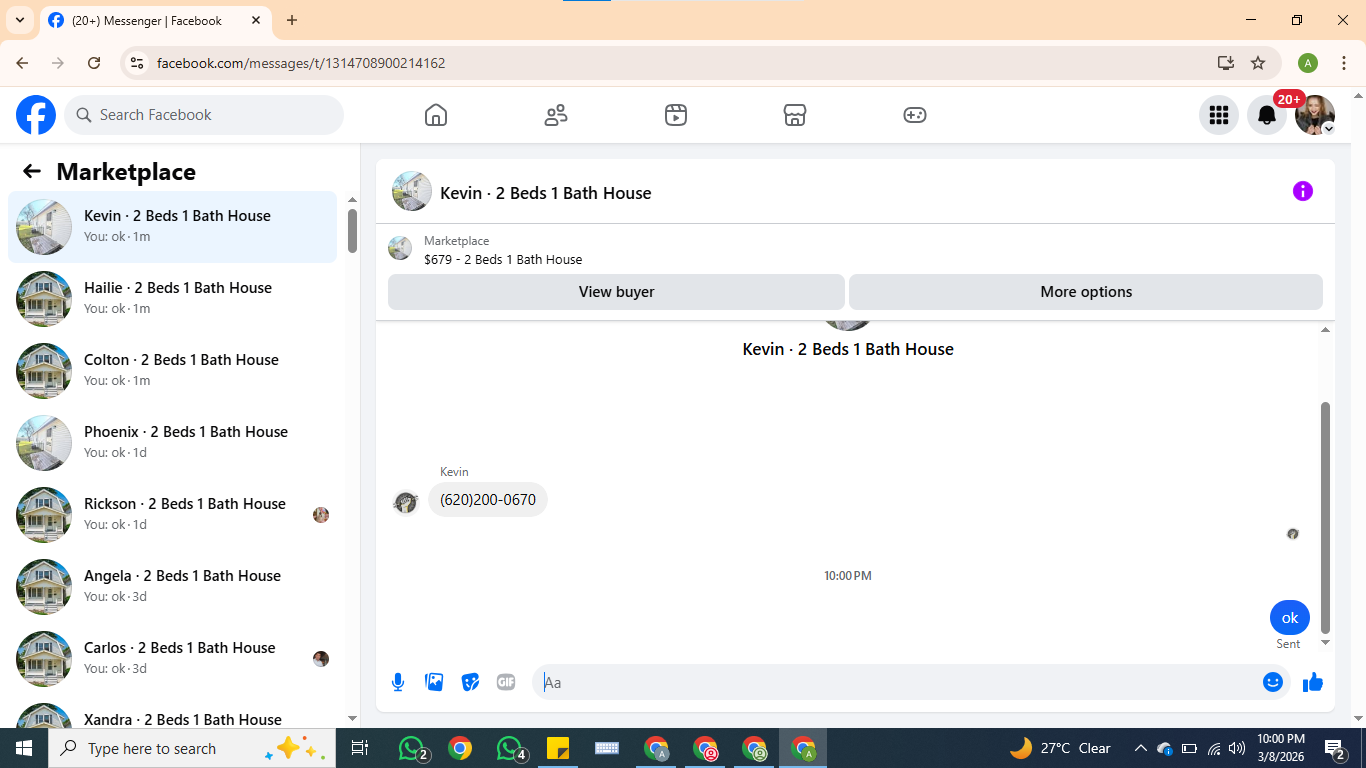Click the chat messages scrollbar thumb
This screenshot has width=1366, height=768.
pyautogui.click(x=1326, y=518)
